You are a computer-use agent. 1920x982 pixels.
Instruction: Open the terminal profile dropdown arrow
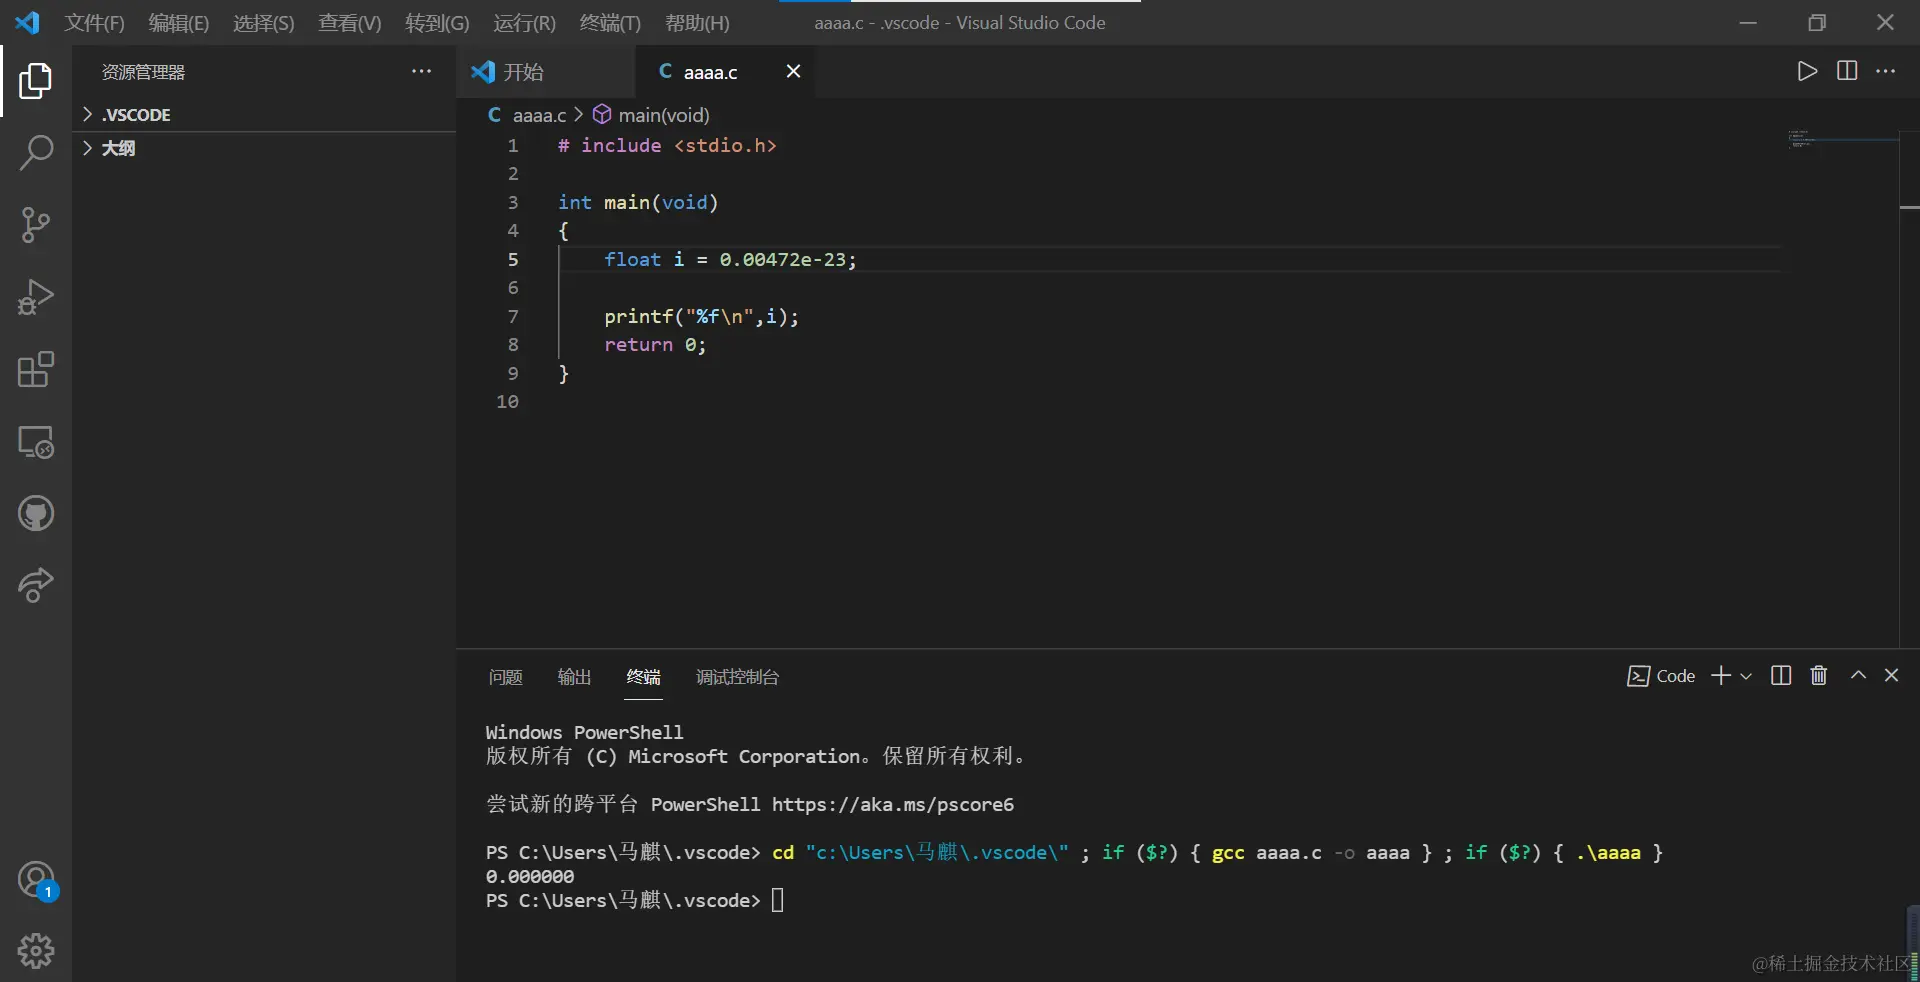1745,675
